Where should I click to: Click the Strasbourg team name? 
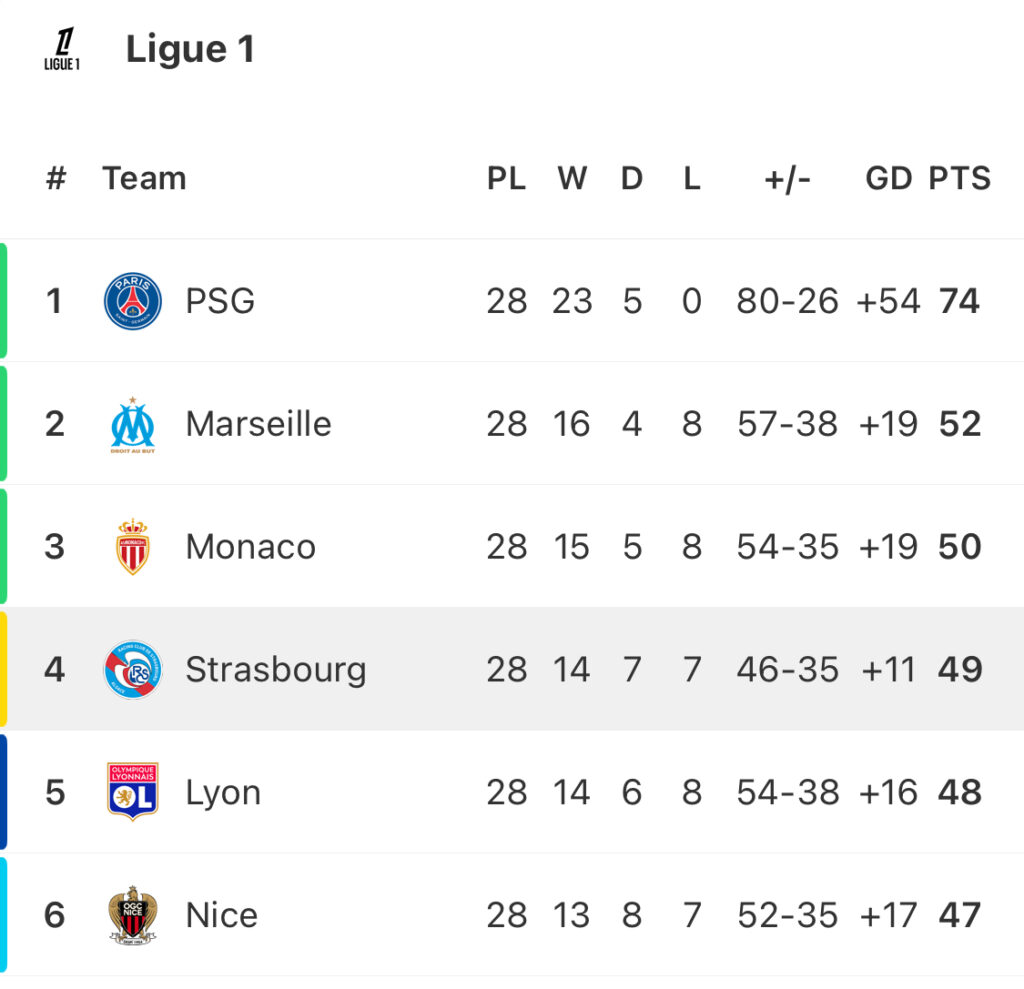[x=276, y=670]
